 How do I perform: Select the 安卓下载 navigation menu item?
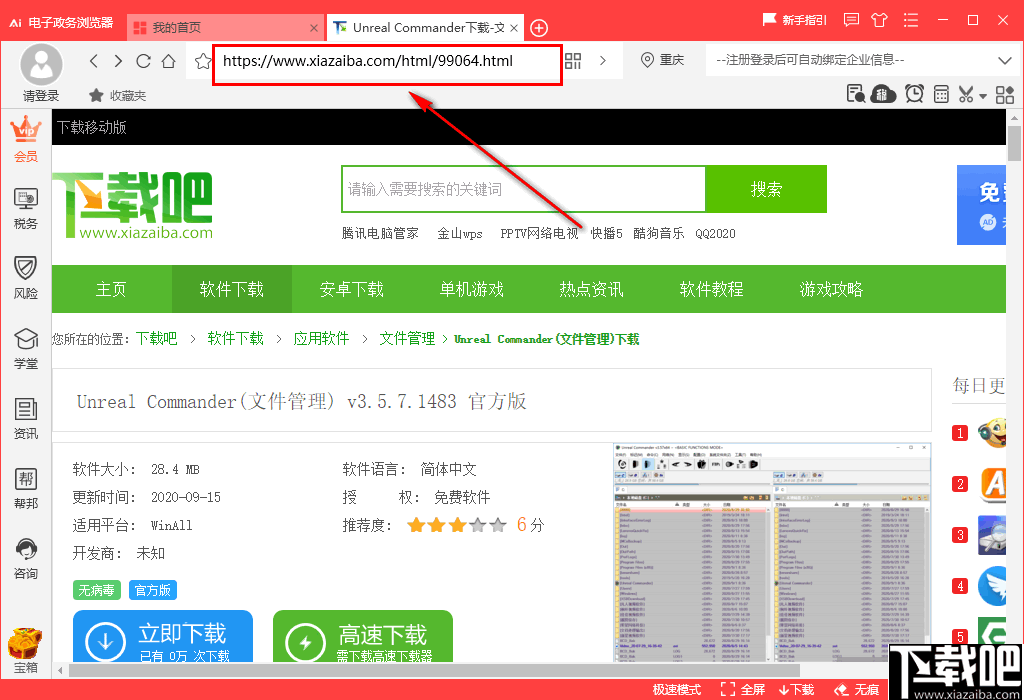[x=351, y=289]
